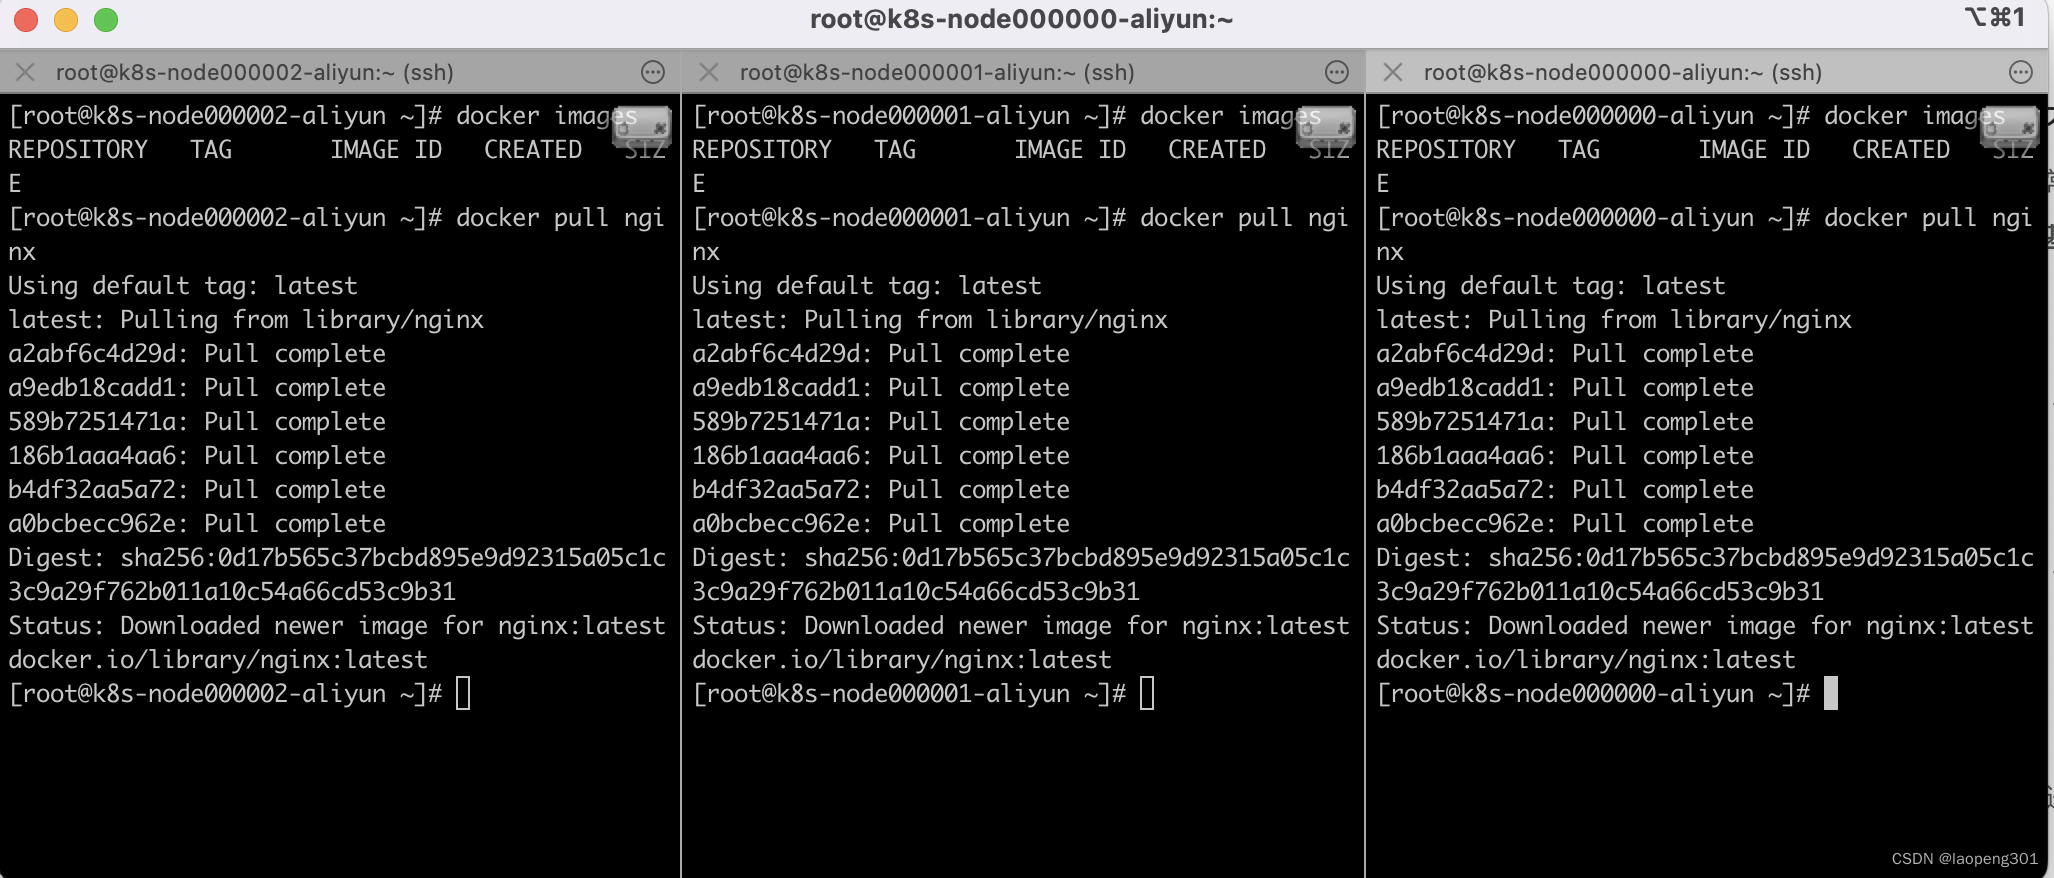Click the prompt cursor in node000000 terminal

tap(1831, 693)
